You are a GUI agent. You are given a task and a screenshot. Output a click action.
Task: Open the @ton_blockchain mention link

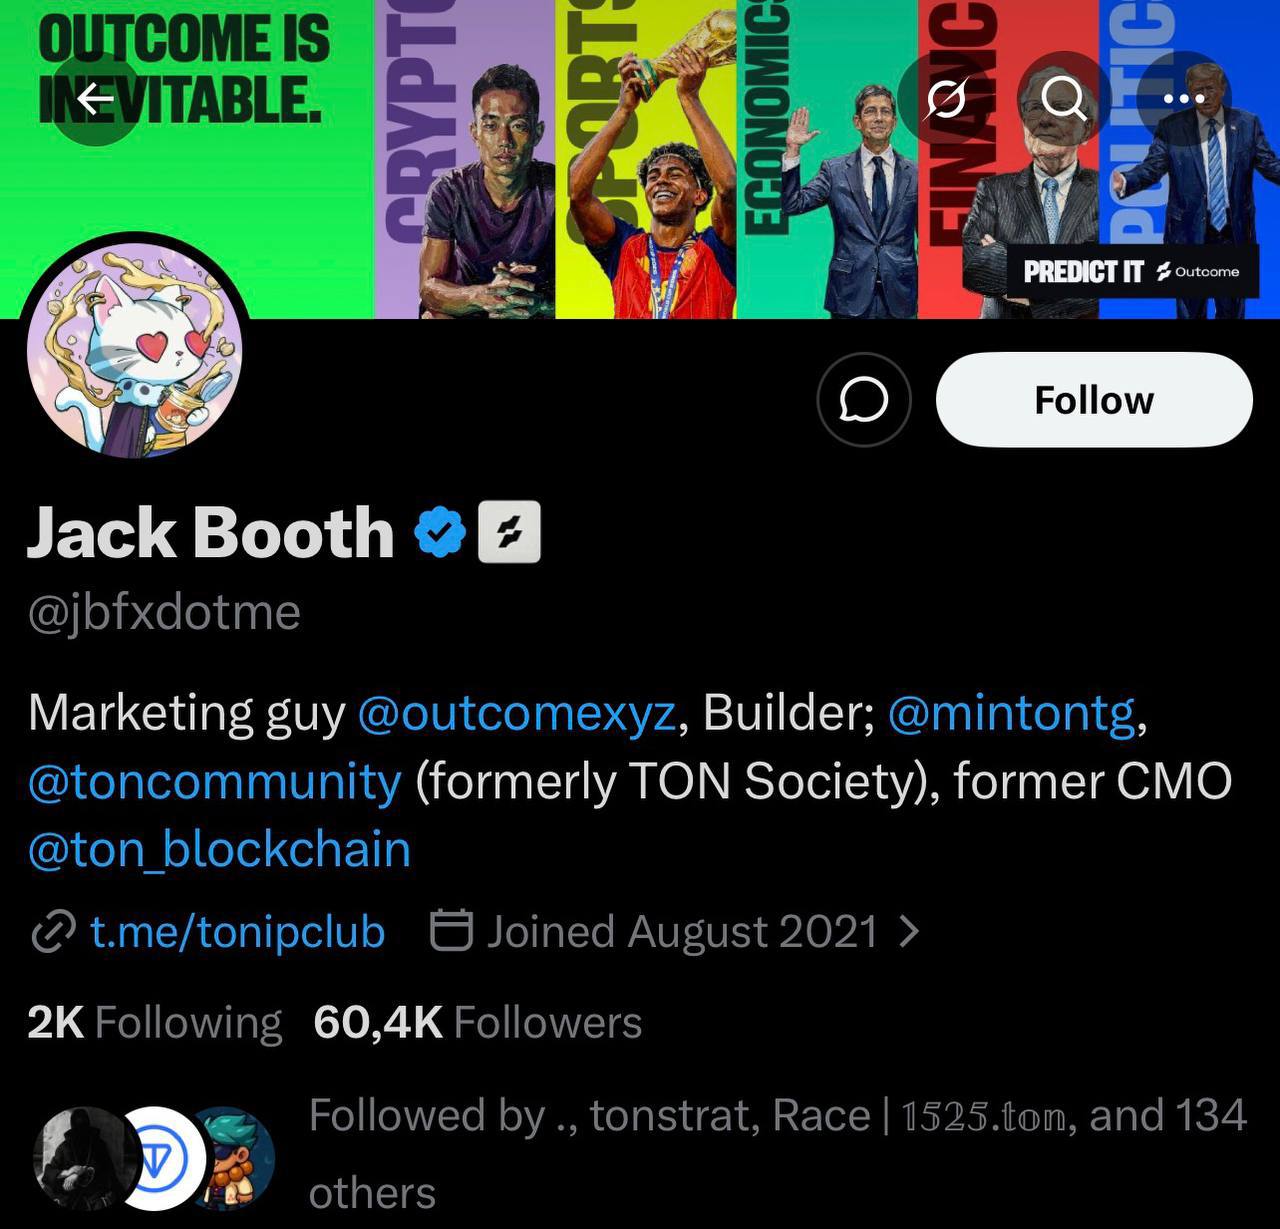219,849
